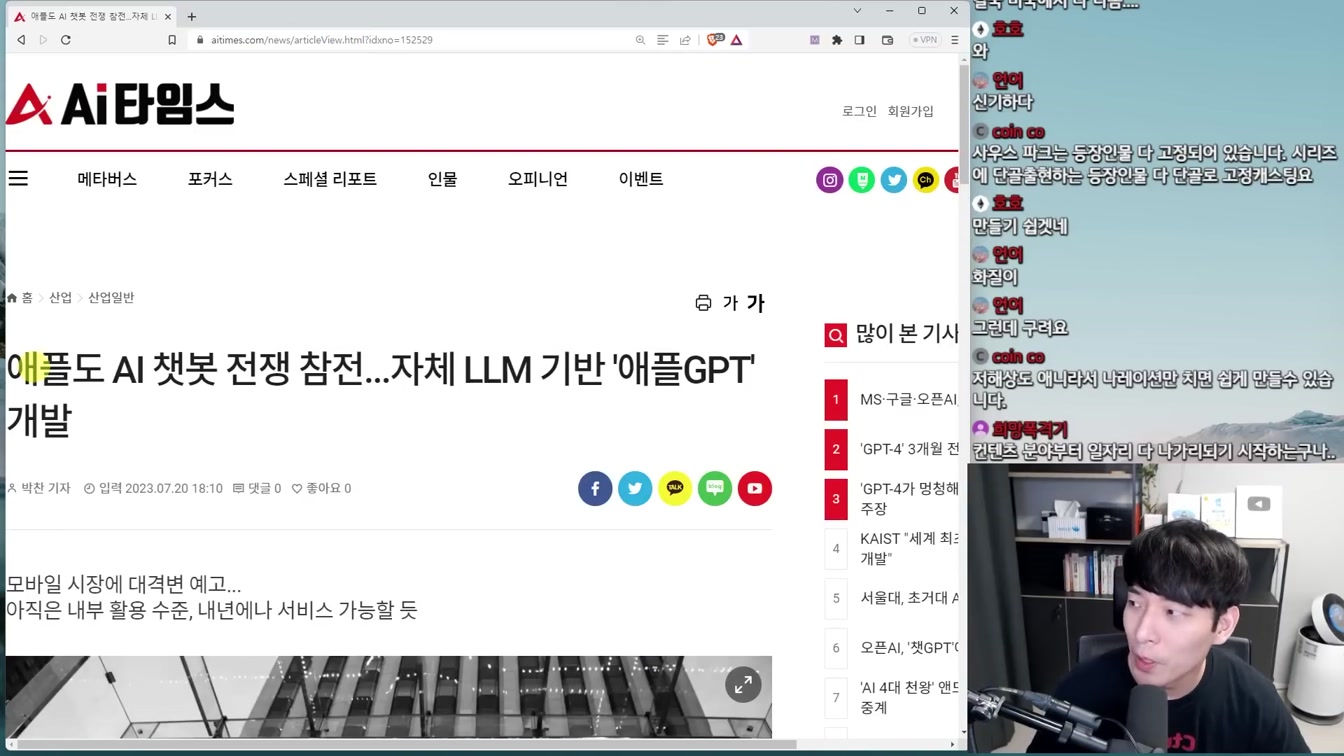Screen dimensions: 1344x756
Task: Share the article via green Naver Band icon
Action: click(715, 488)
